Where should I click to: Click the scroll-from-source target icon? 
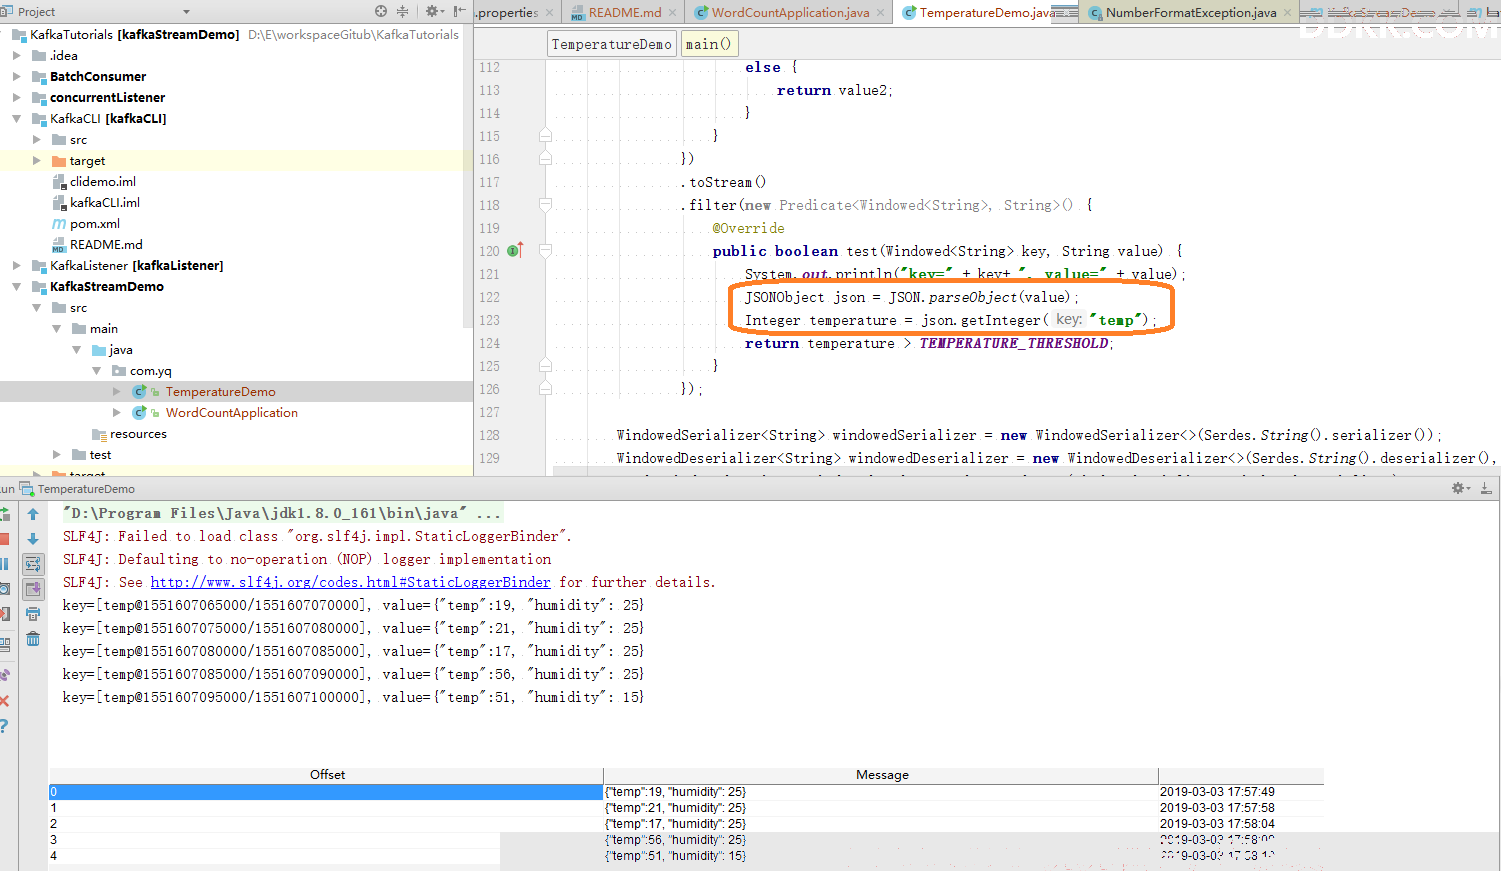click(x=381, y=11)
